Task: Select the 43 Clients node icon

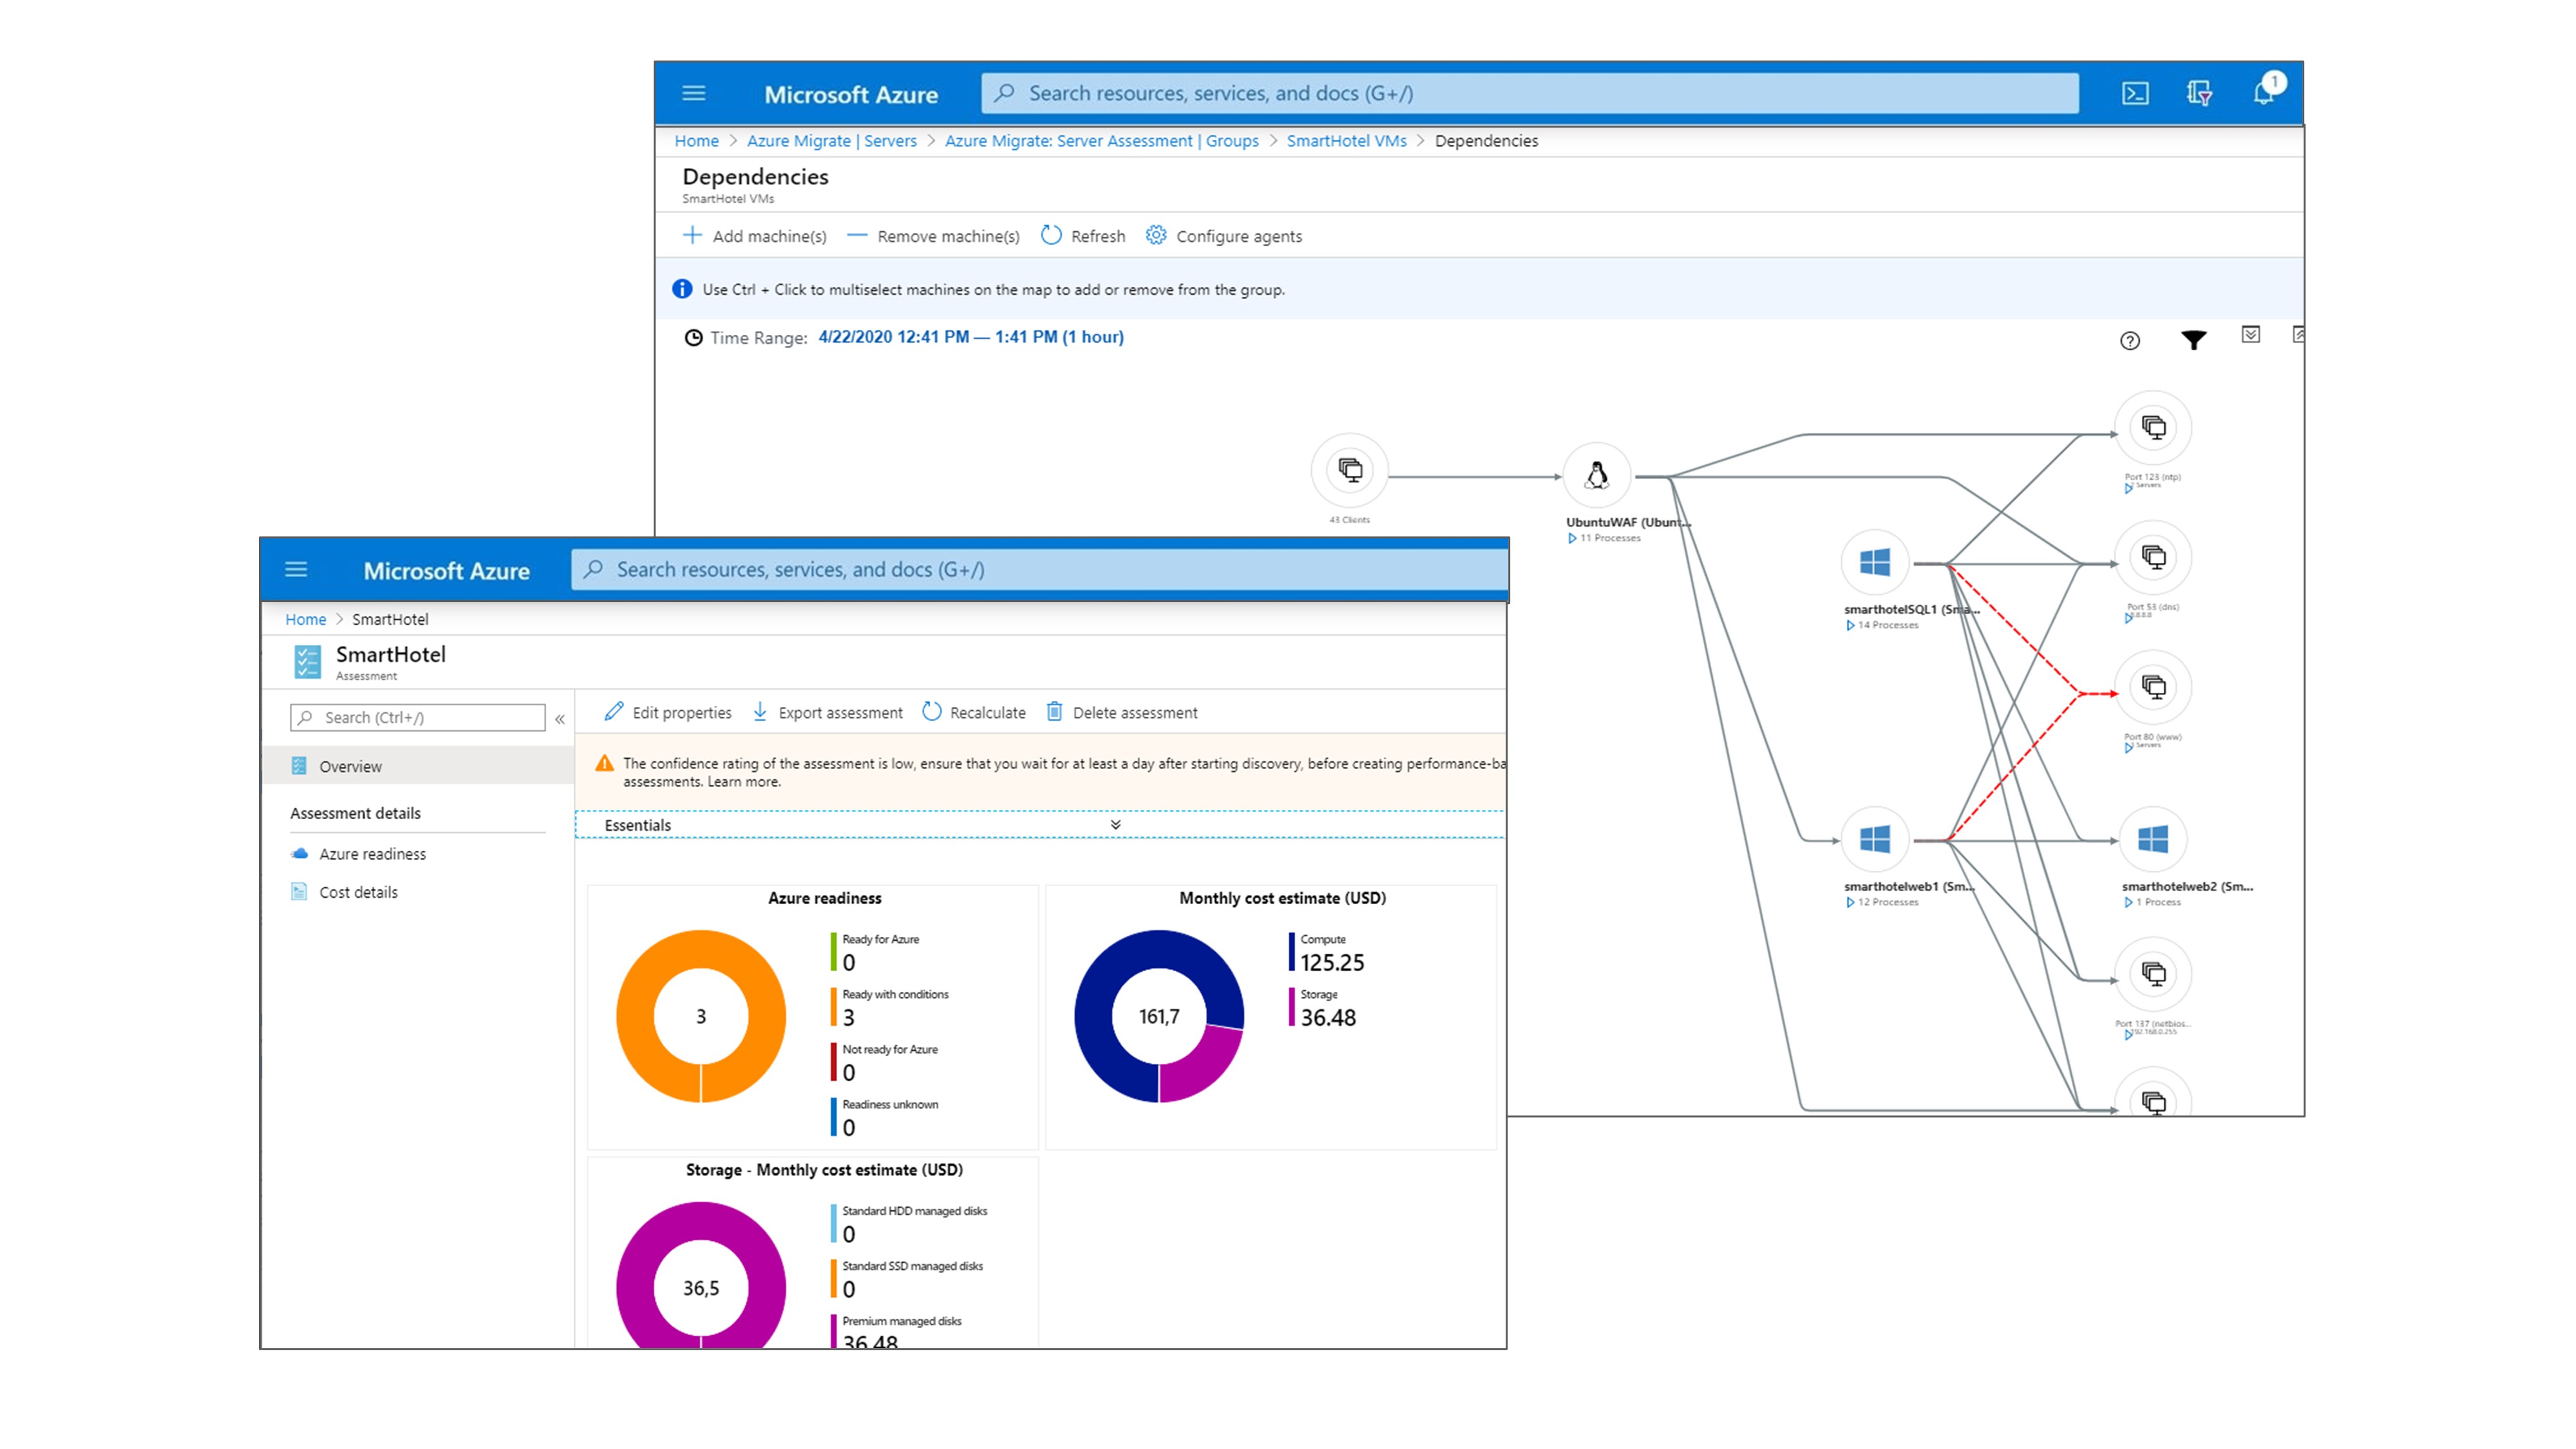Action: point(1349,470)
